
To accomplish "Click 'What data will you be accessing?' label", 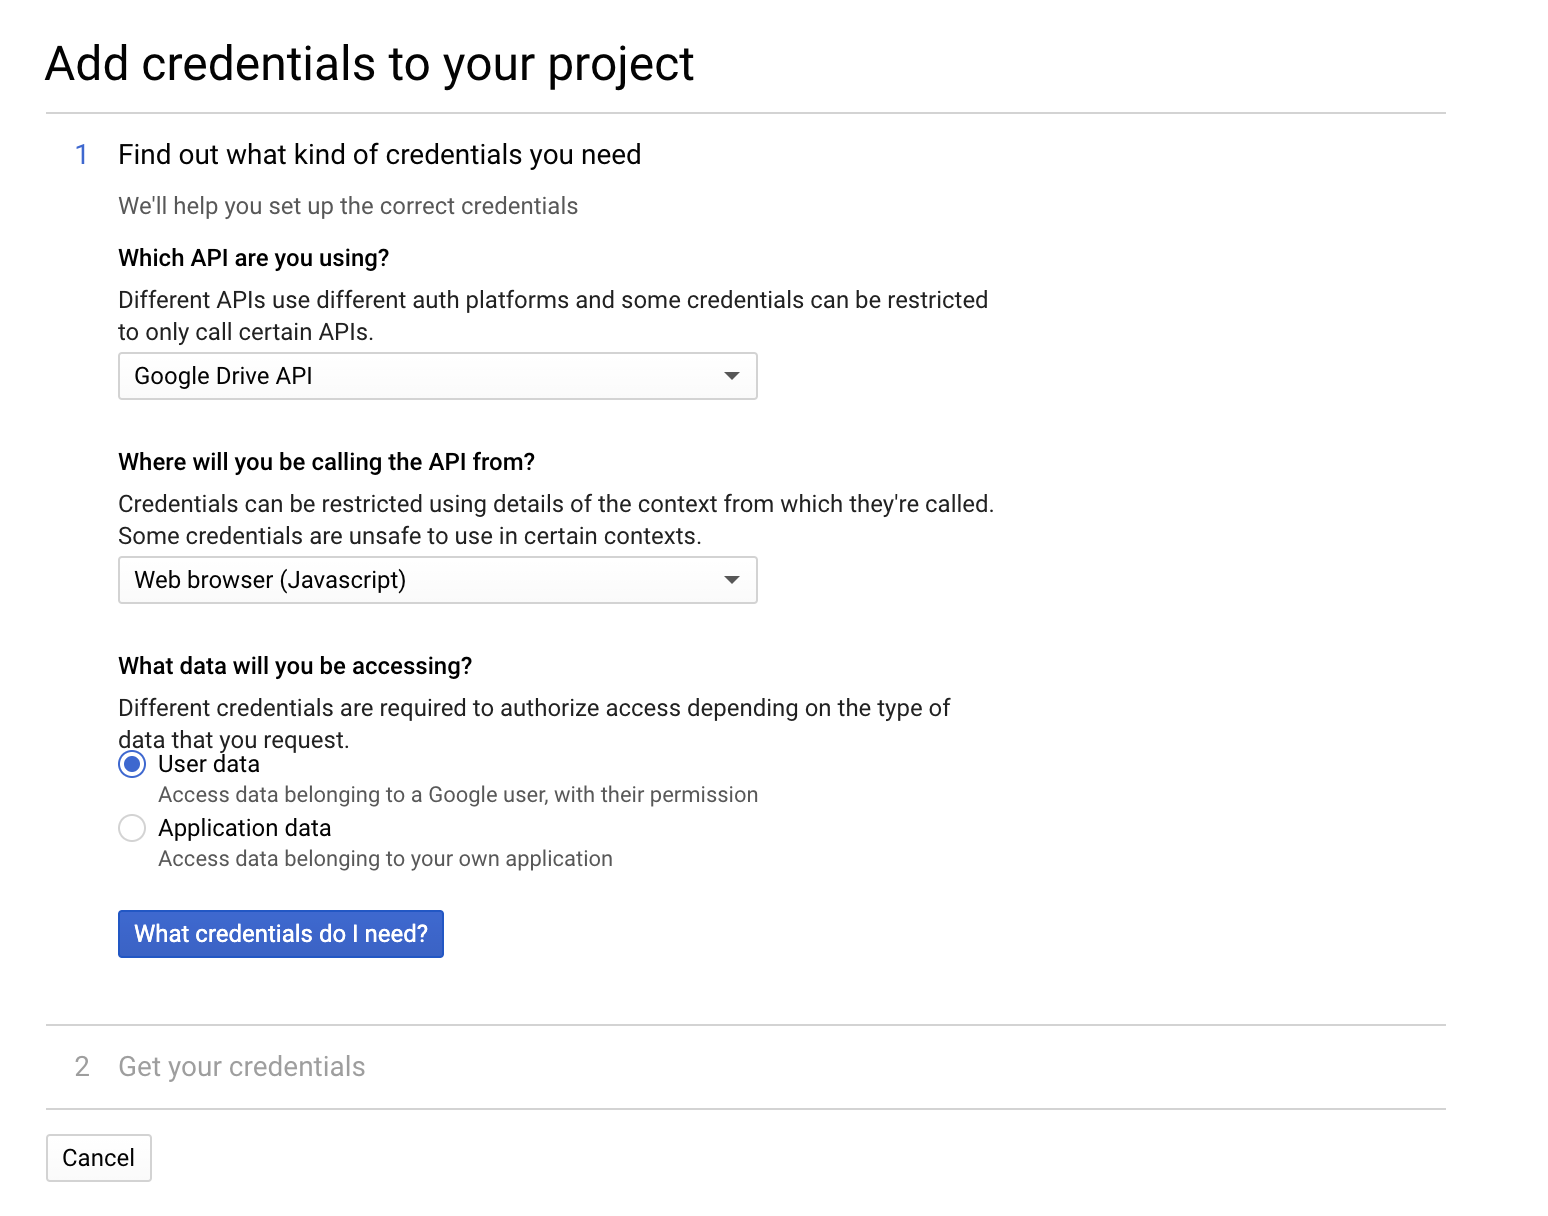I will coord(295,666).
